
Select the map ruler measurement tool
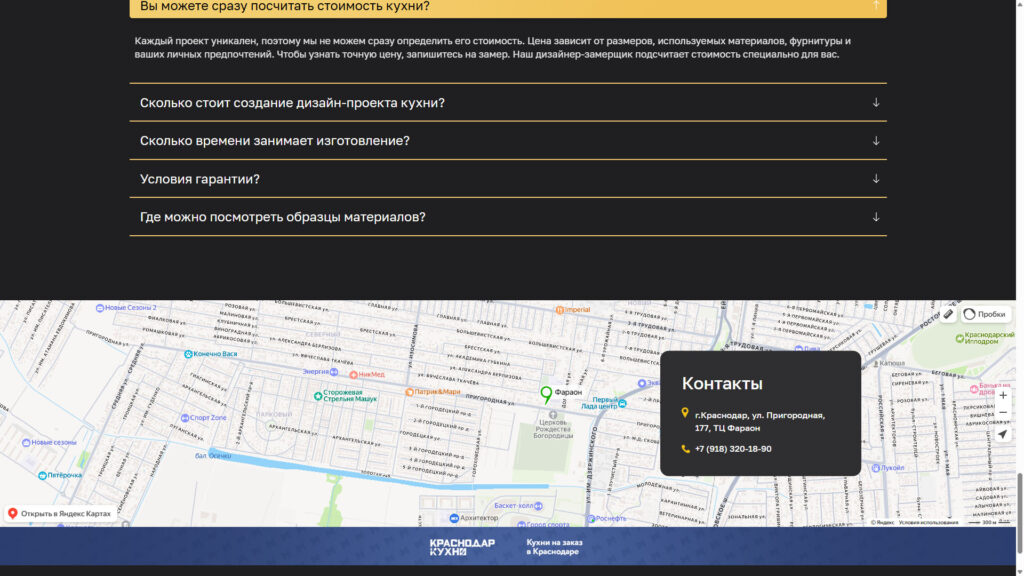[948, 314]
